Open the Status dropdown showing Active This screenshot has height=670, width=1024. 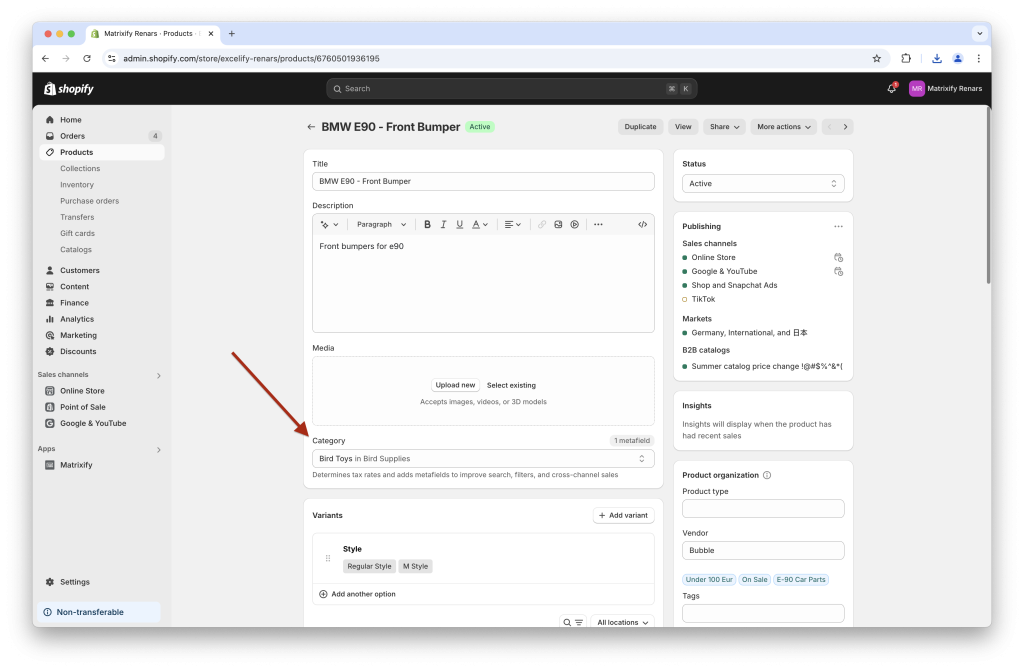pyautogui.click(x=762, y=183)
